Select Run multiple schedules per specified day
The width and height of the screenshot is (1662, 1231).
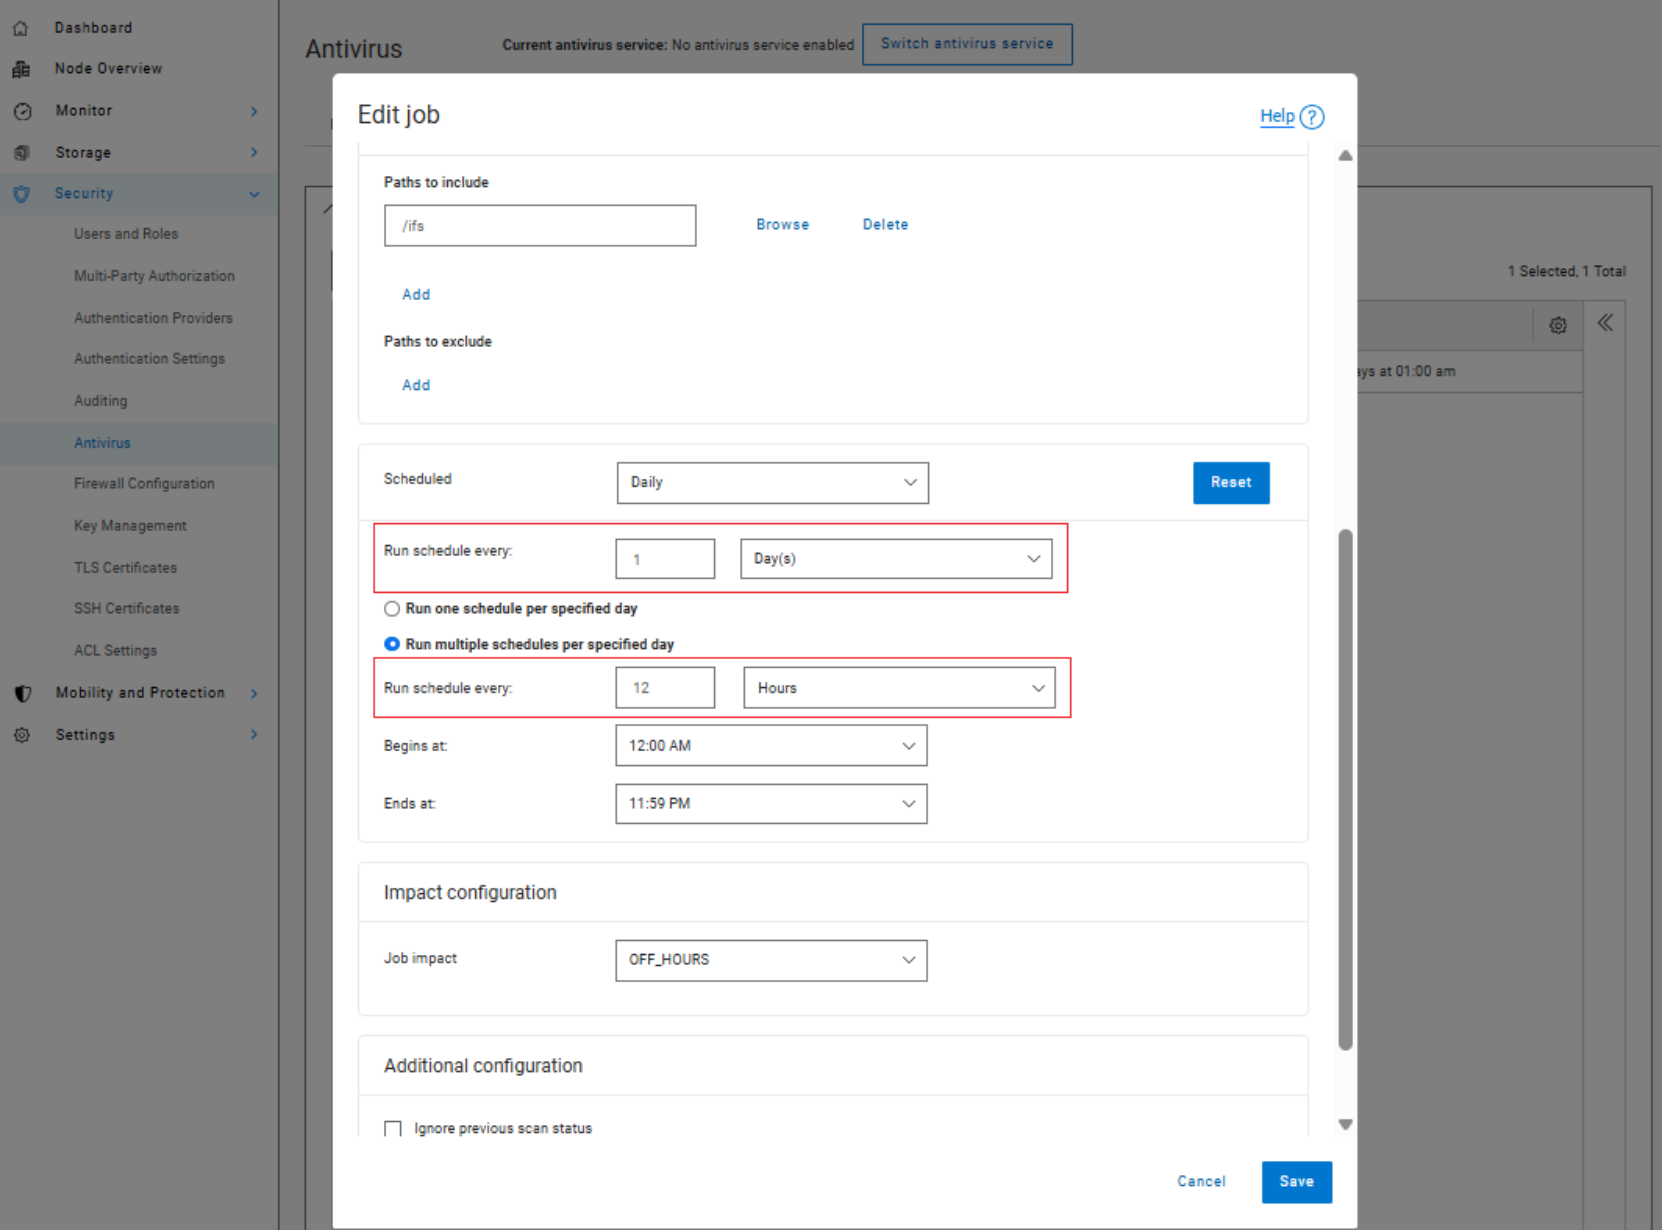(392, 645)
